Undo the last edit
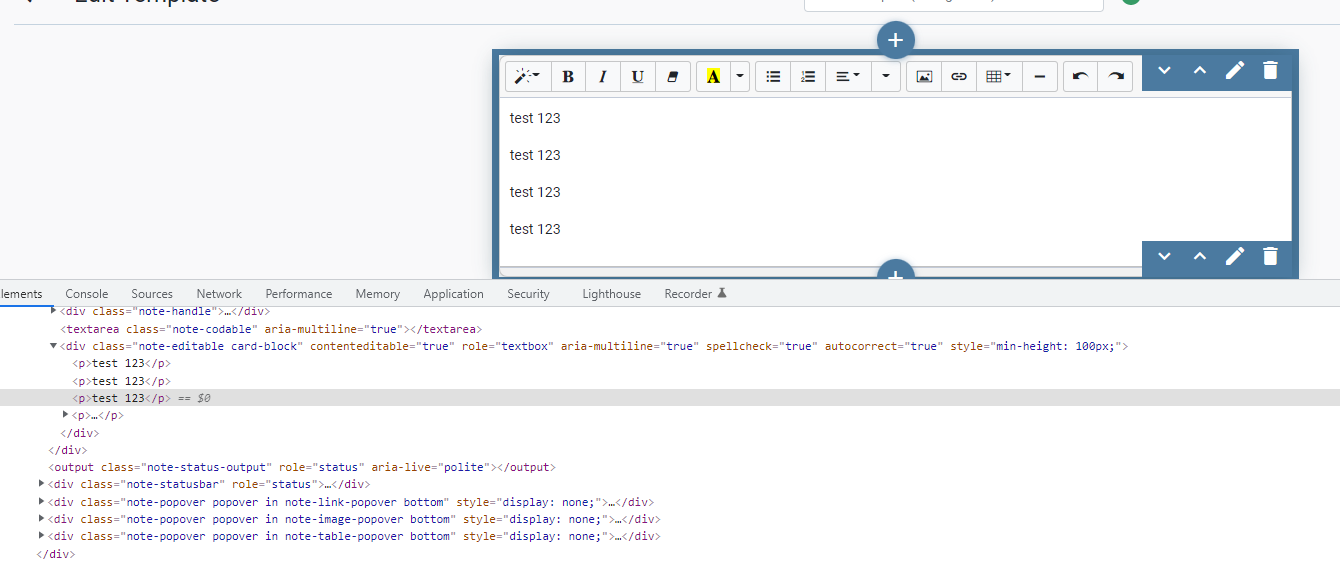Screen dimensions: 1340x563 (x=1080, y=76)
